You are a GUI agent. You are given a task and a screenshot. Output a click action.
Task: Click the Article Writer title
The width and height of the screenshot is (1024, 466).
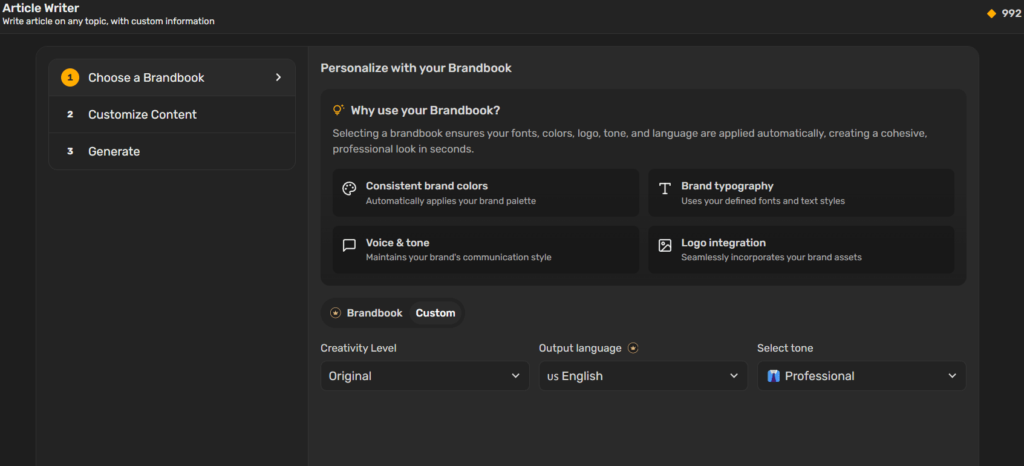(x=40, y=8)
